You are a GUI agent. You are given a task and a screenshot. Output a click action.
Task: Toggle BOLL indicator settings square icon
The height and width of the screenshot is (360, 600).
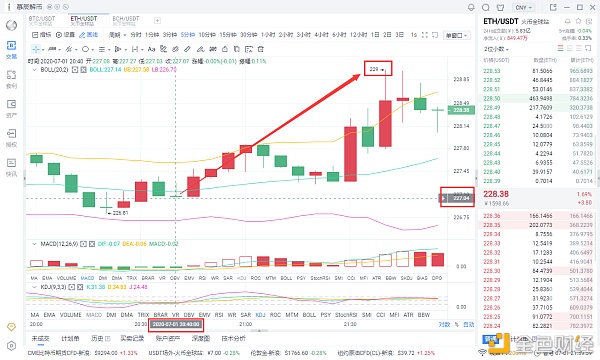point(75,70)
